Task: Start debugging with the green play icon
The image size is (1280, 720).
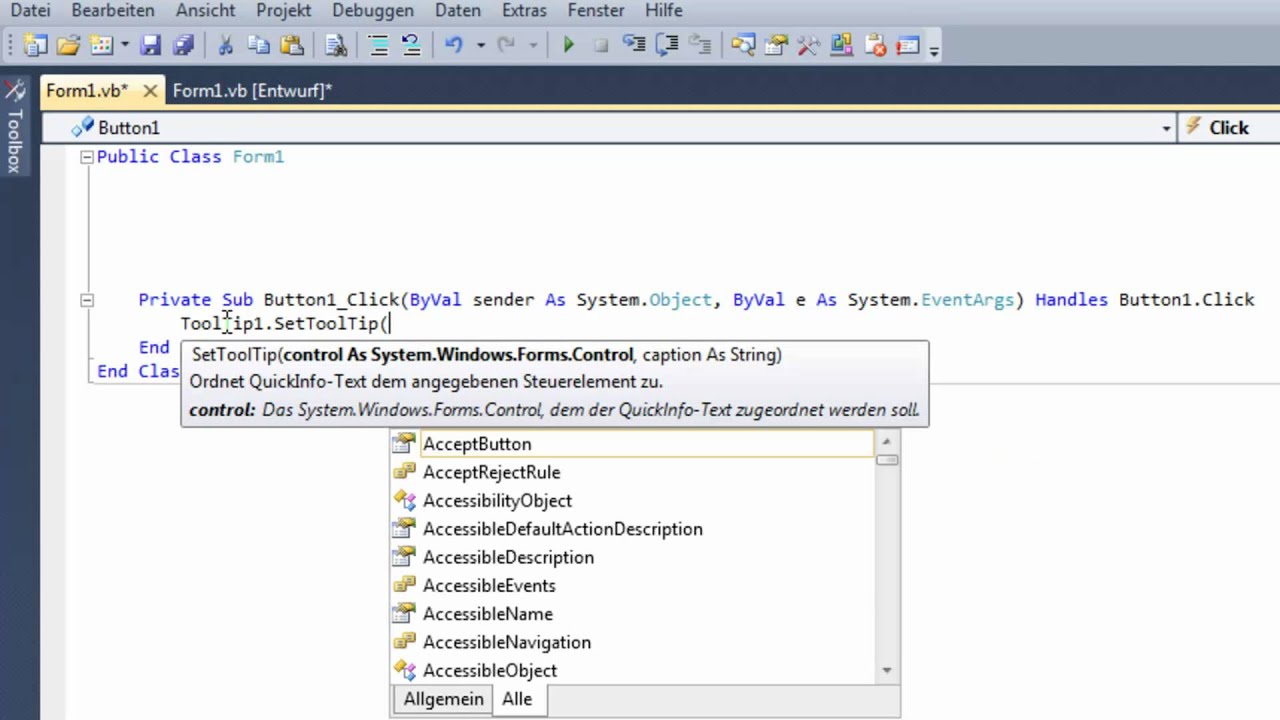Action: [568, 45]
